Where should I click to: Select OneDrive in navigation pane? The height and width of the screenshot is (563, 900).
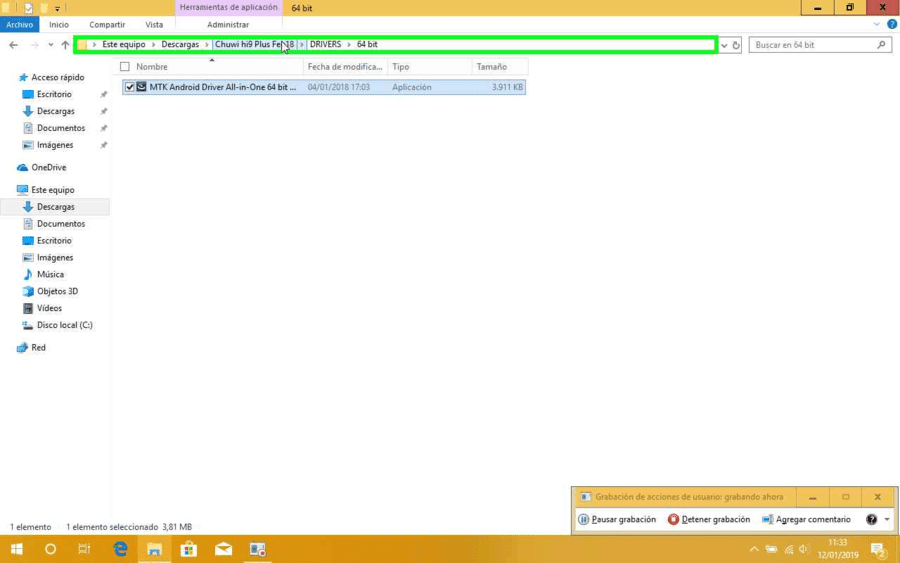tap(48, 168)
